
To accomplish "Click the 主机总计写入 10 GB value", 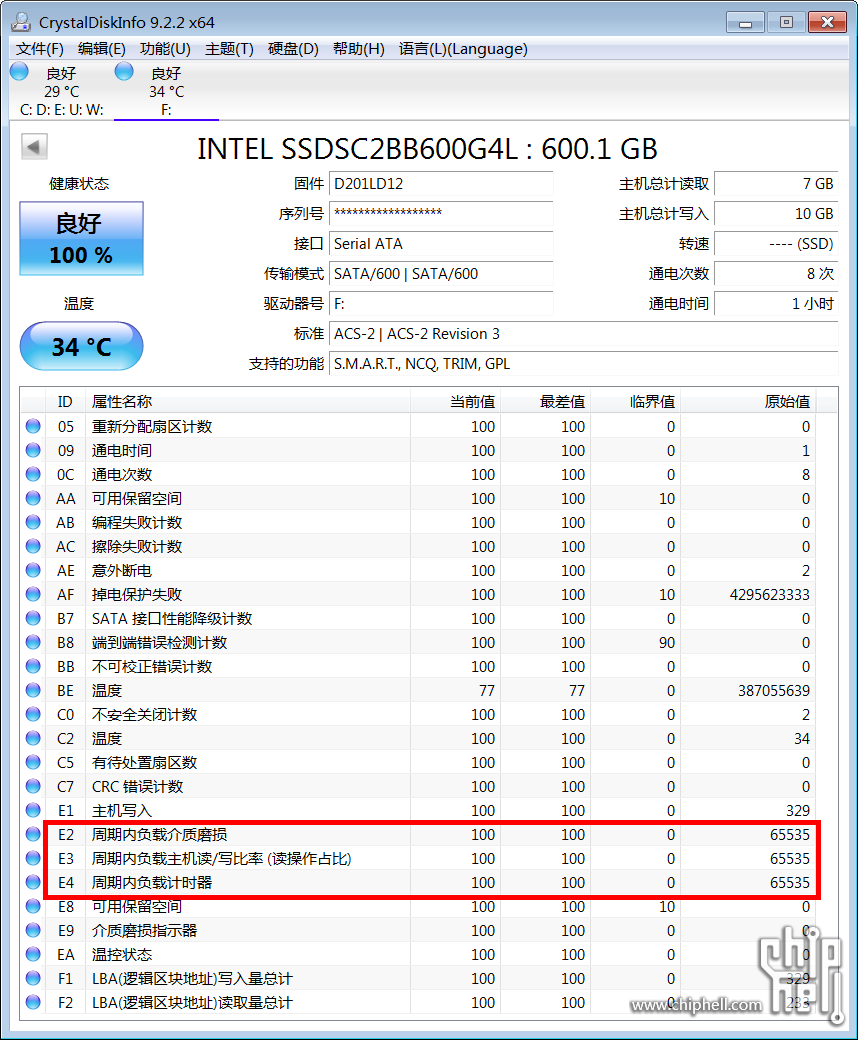I will 776,214.
